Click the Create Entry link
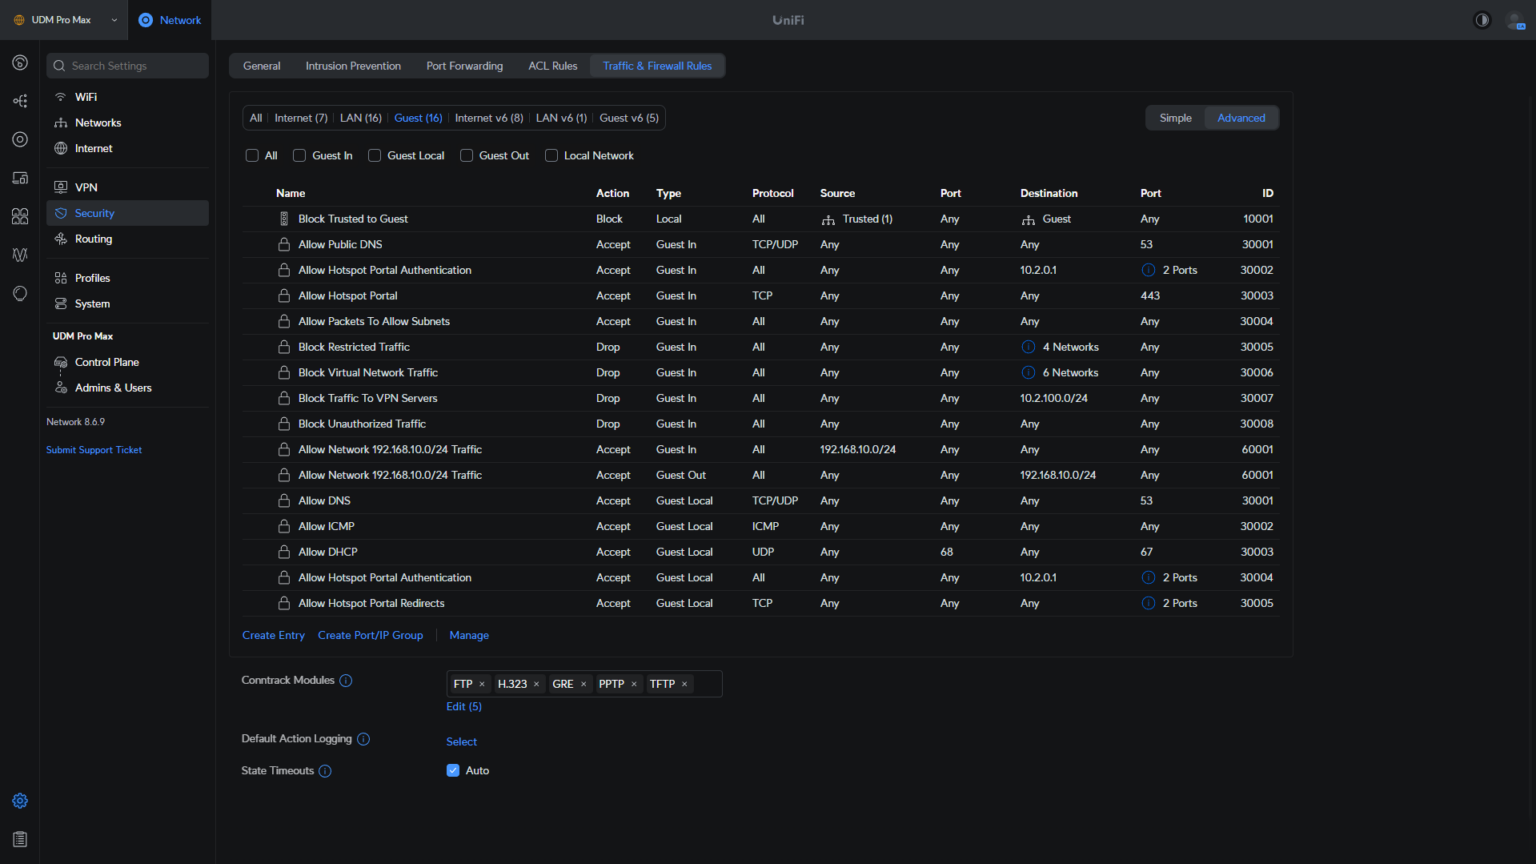 tap(273, 635)
